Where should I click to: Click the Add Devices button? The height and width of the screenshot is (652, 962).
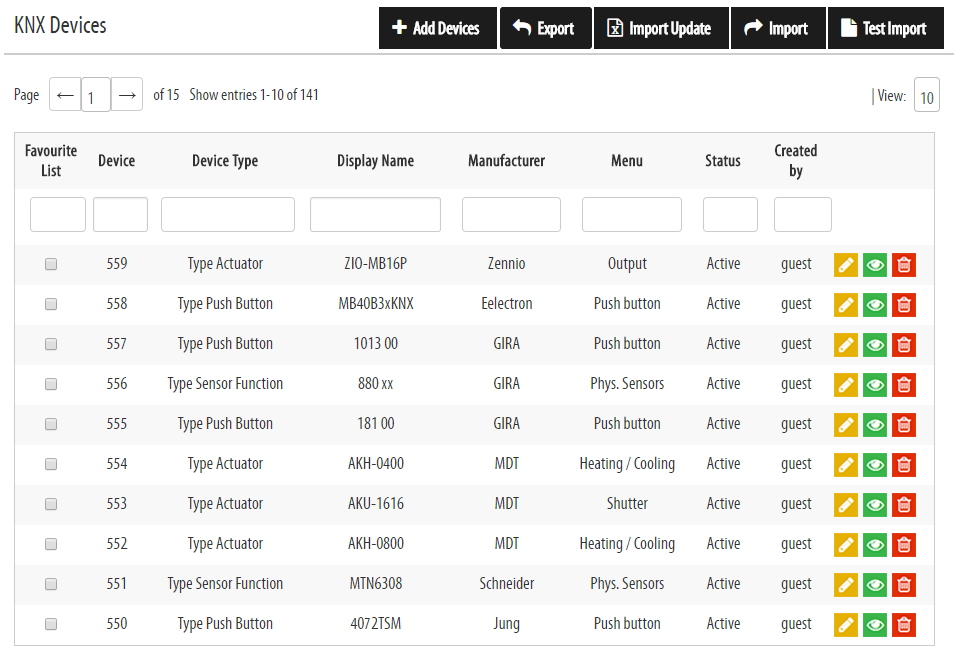[438, 28]
